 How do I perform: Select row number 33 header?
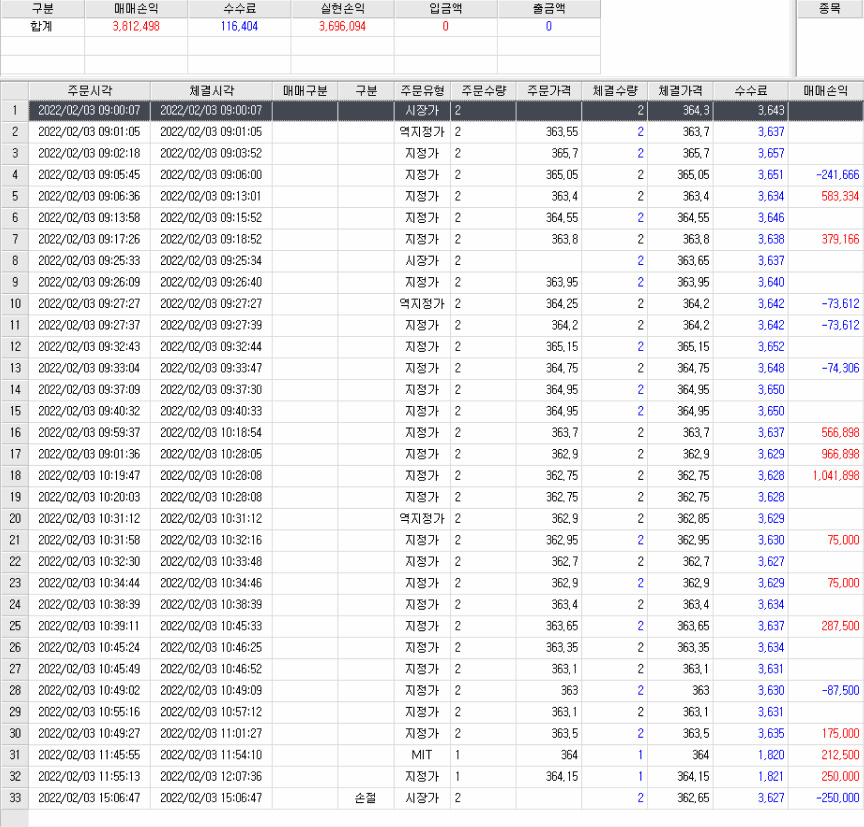15,798
